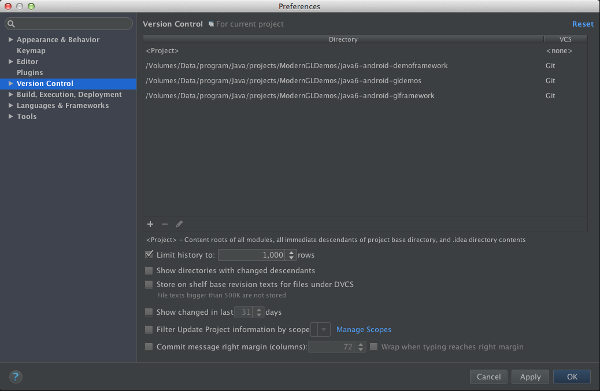Click the Show changed days stepper arrows
600x391 pixels.
259,312
